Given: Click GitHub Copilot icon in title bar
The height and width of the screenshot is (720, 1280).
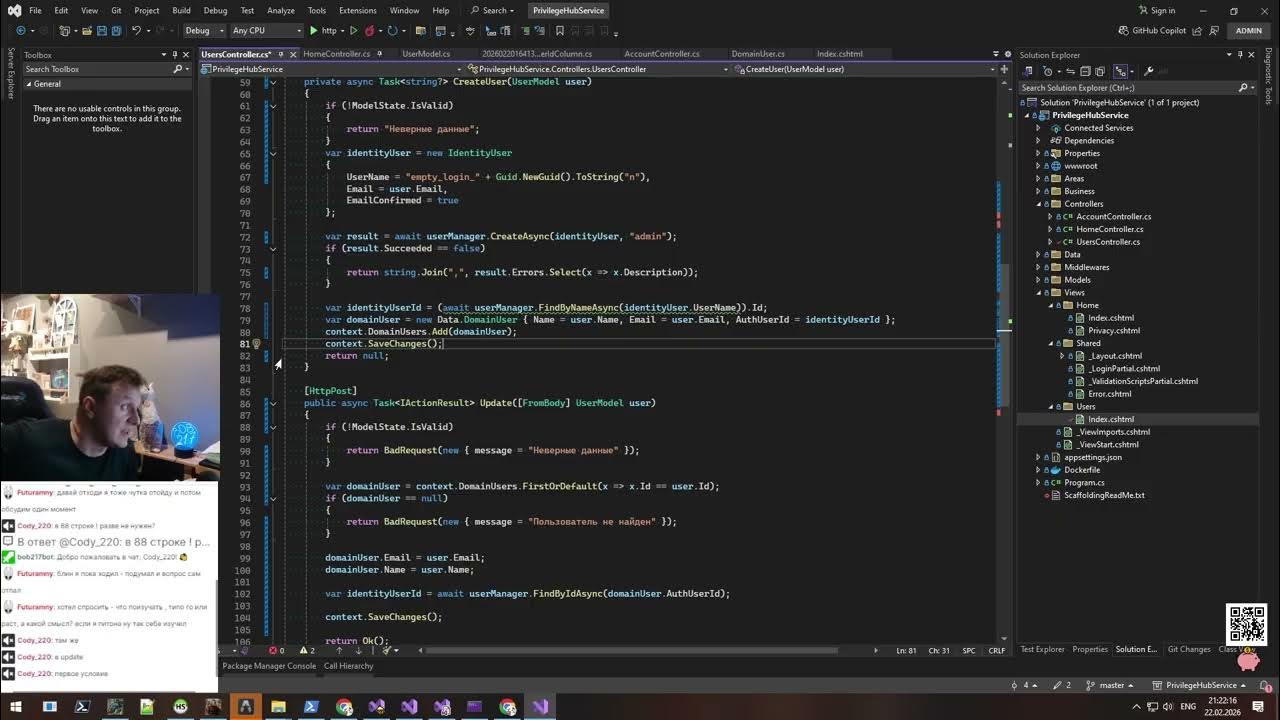Looking at the screenshot, I should [x=1122, y=31].
